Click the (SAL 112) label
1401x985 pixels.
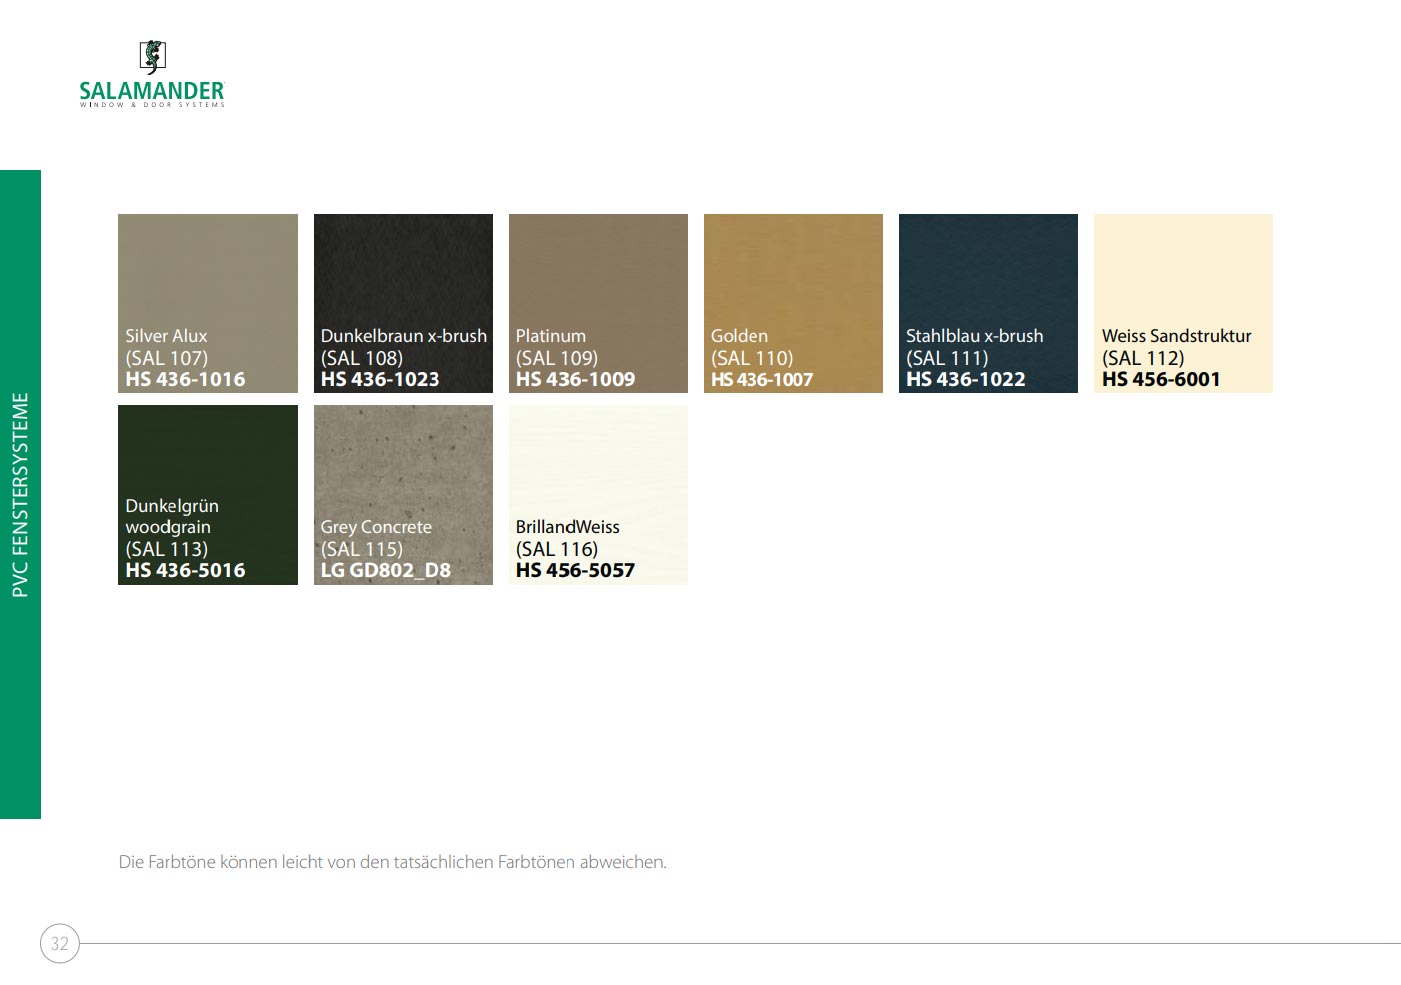[1143, 358]
